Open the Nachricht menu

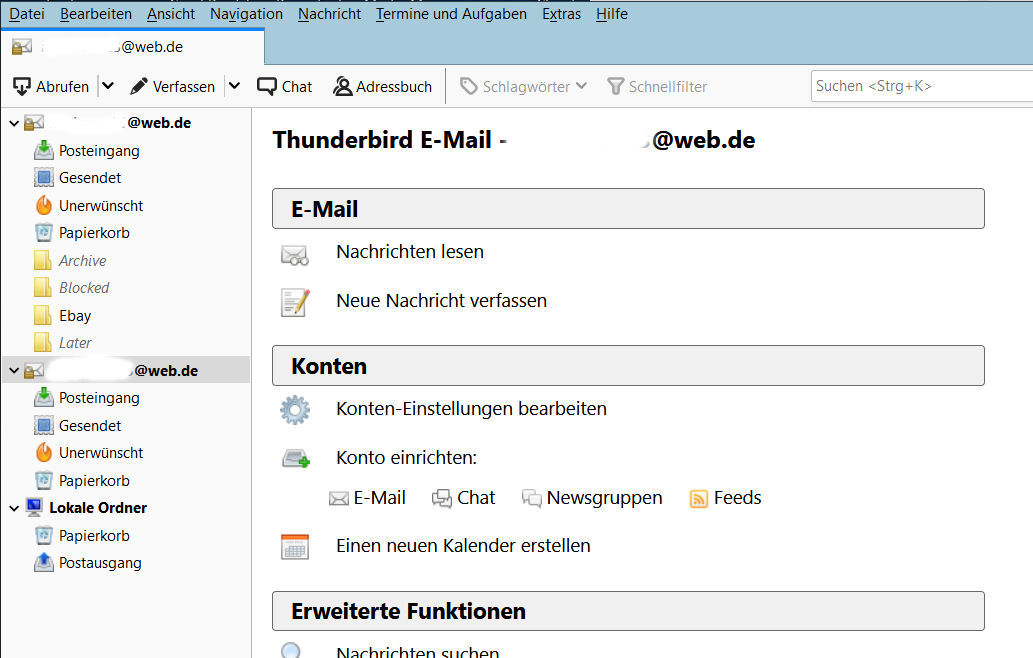(329, 14)
